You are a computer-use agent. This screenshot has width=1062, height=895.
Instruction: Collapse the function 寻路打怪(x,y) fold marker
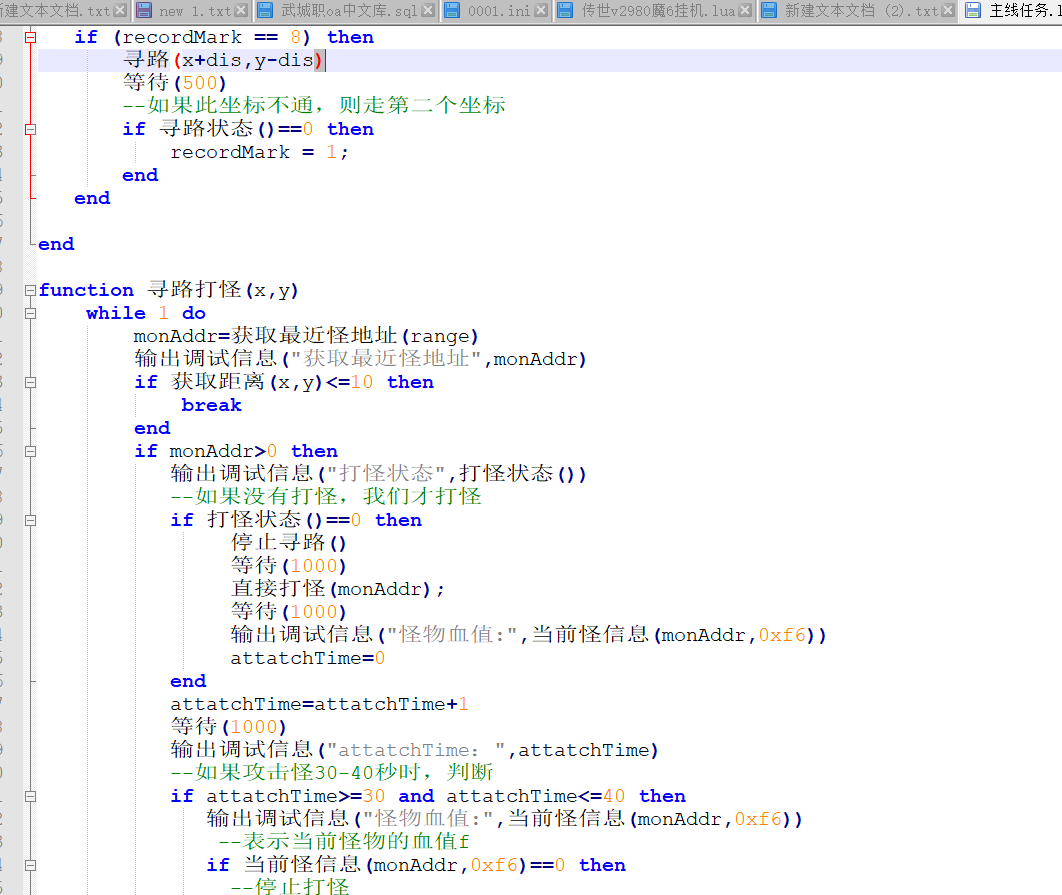point(31,290)
